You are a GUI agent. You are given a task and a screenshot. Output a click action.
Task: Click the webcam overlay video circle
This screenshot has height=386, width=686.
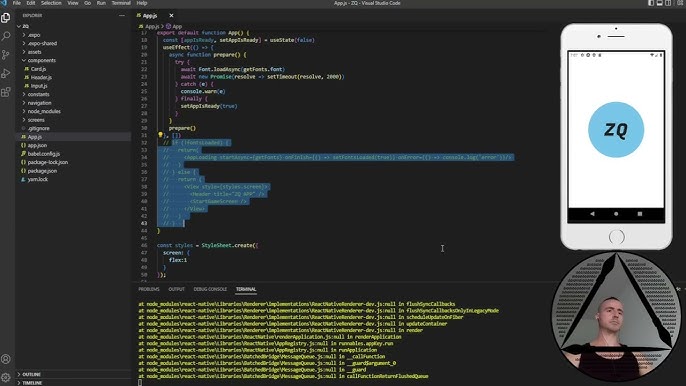point(616,318)
